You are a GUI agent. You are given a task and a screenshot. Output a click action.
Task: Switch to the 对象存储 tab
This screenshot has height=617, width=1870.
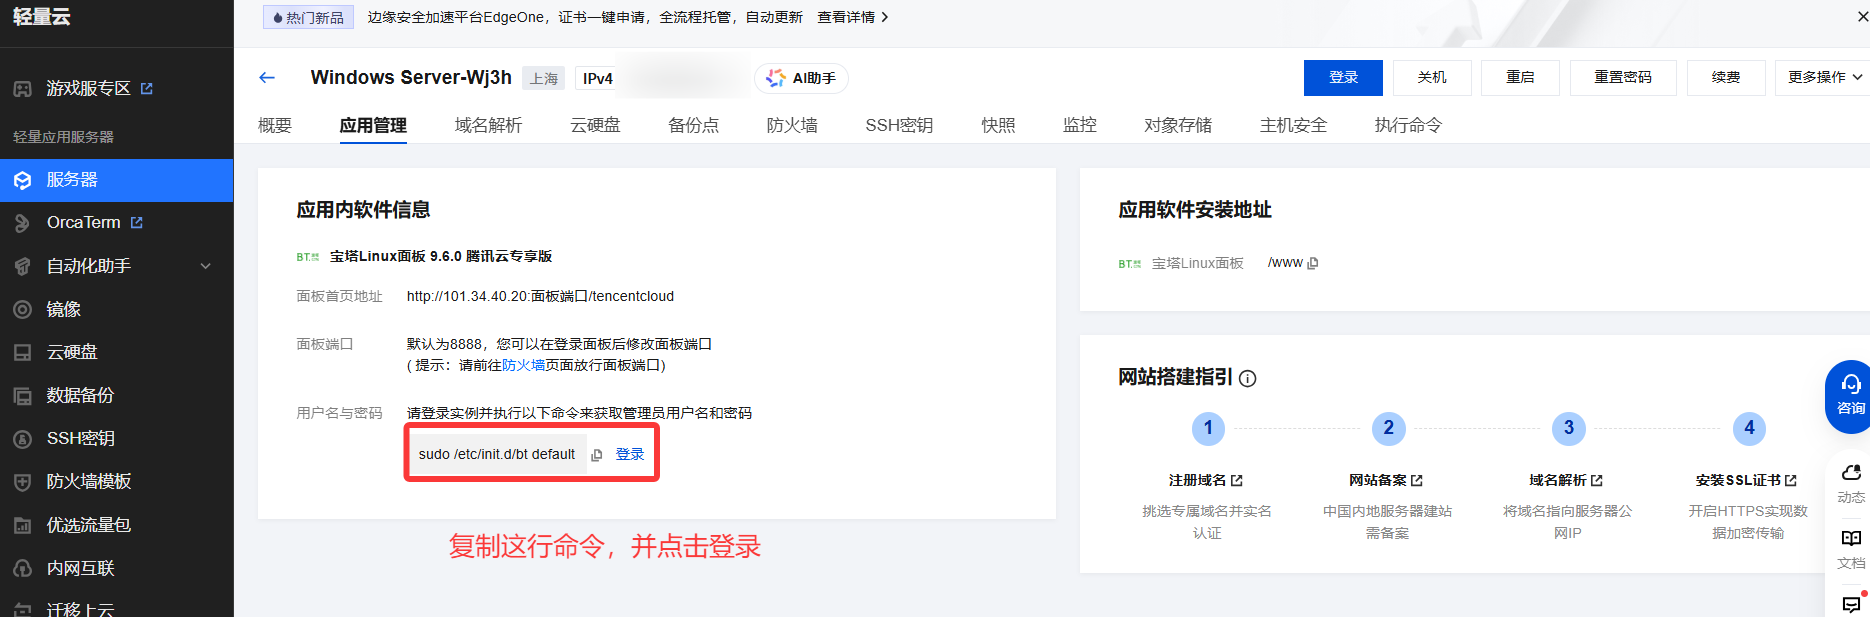(x=1178, y=125)
